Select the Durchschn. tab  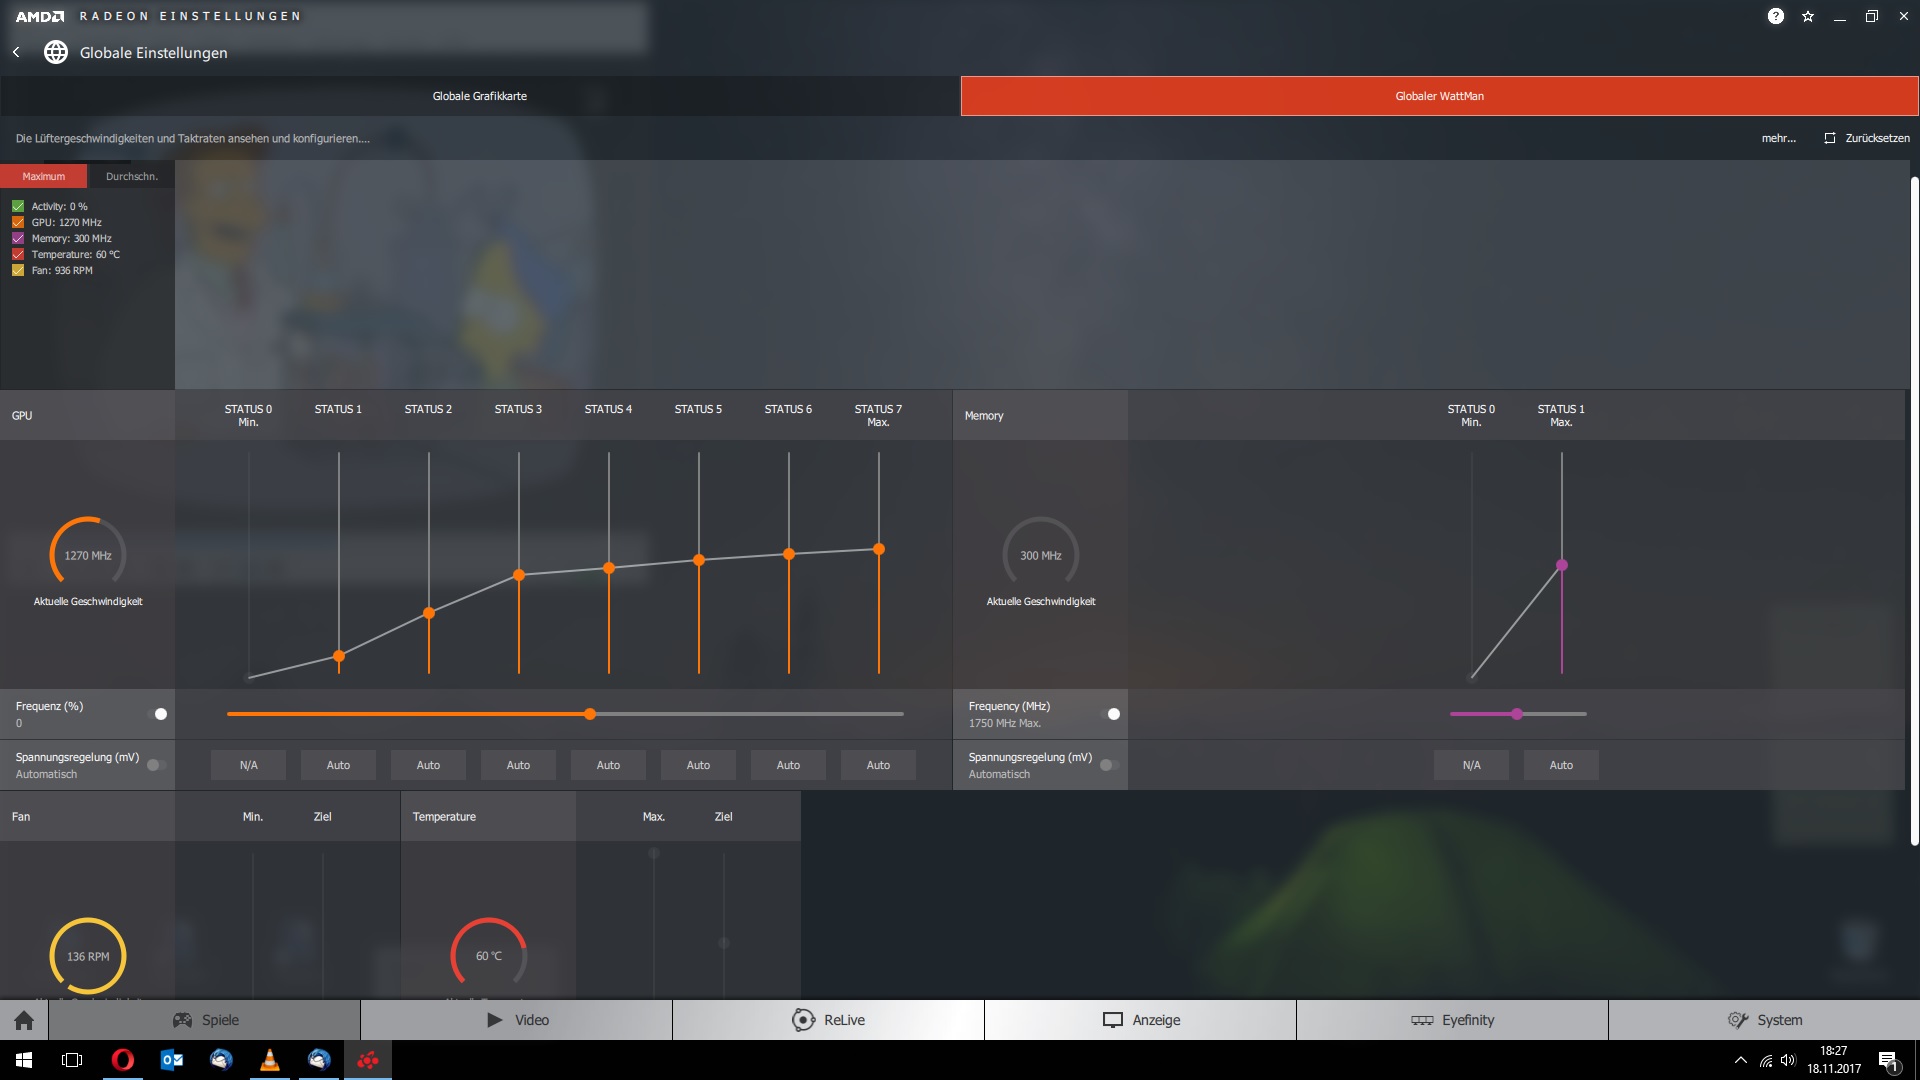tap(131, 176)
